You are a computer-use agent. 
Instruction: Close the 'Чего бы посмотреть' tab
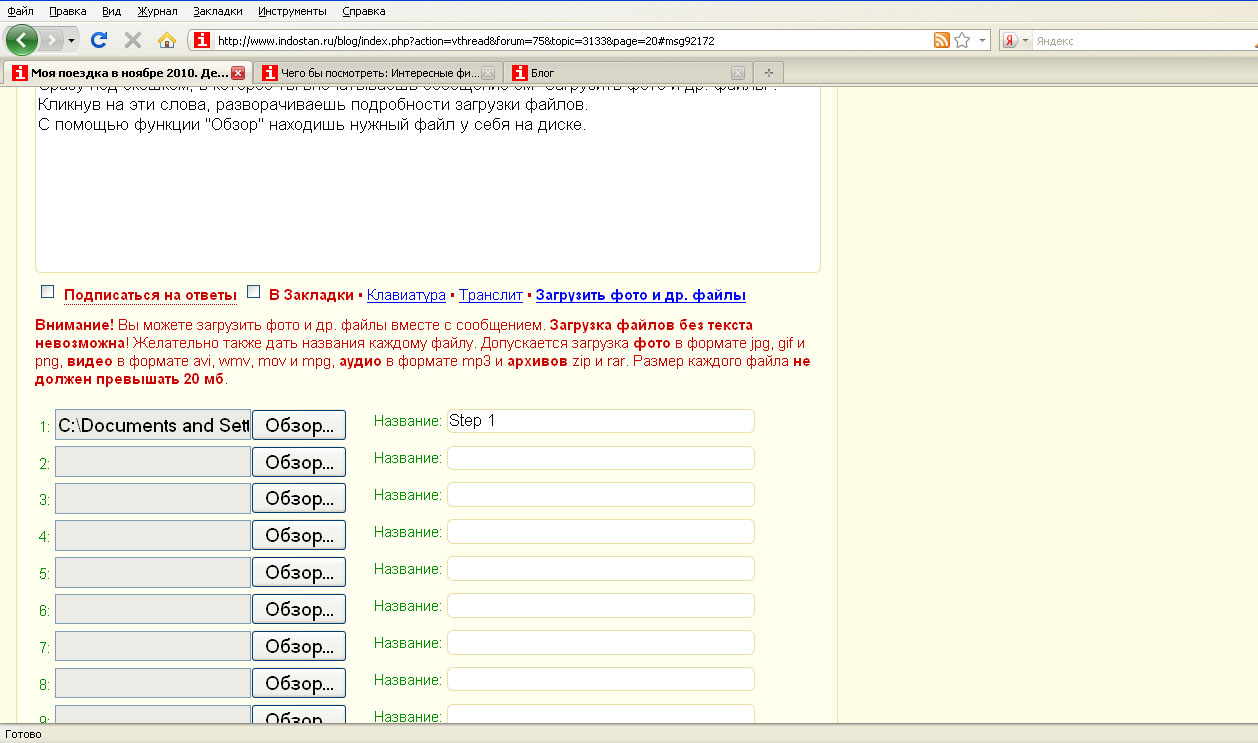(x=487, y=73)
